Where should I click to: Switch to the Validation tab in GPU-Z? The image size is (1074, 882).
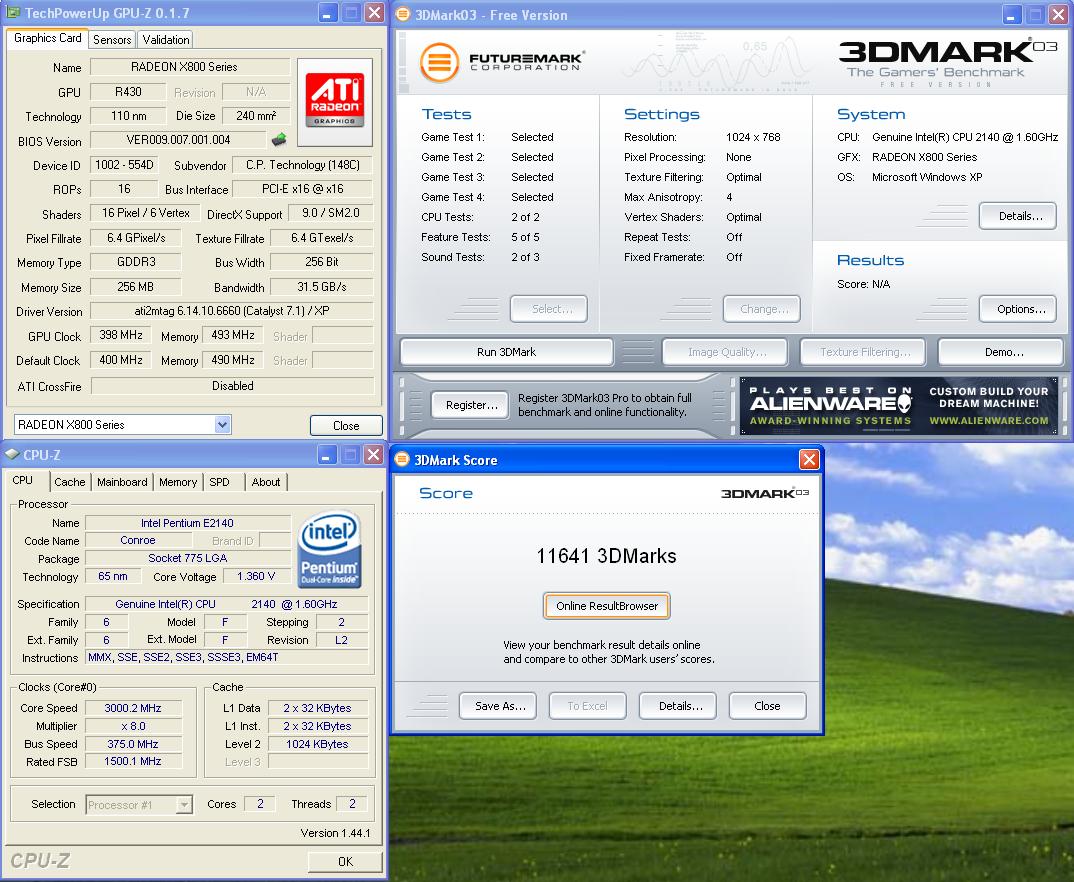pyautogui.click(x=166, y=40)
